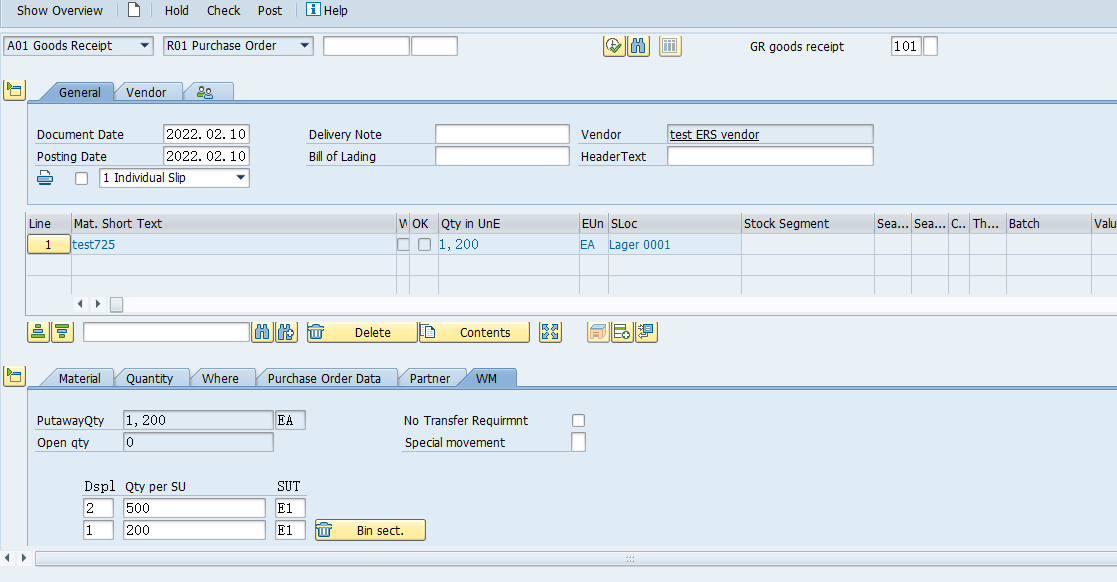Click the Item list display icon
1117x582 pixels.
tap(670, 45)
